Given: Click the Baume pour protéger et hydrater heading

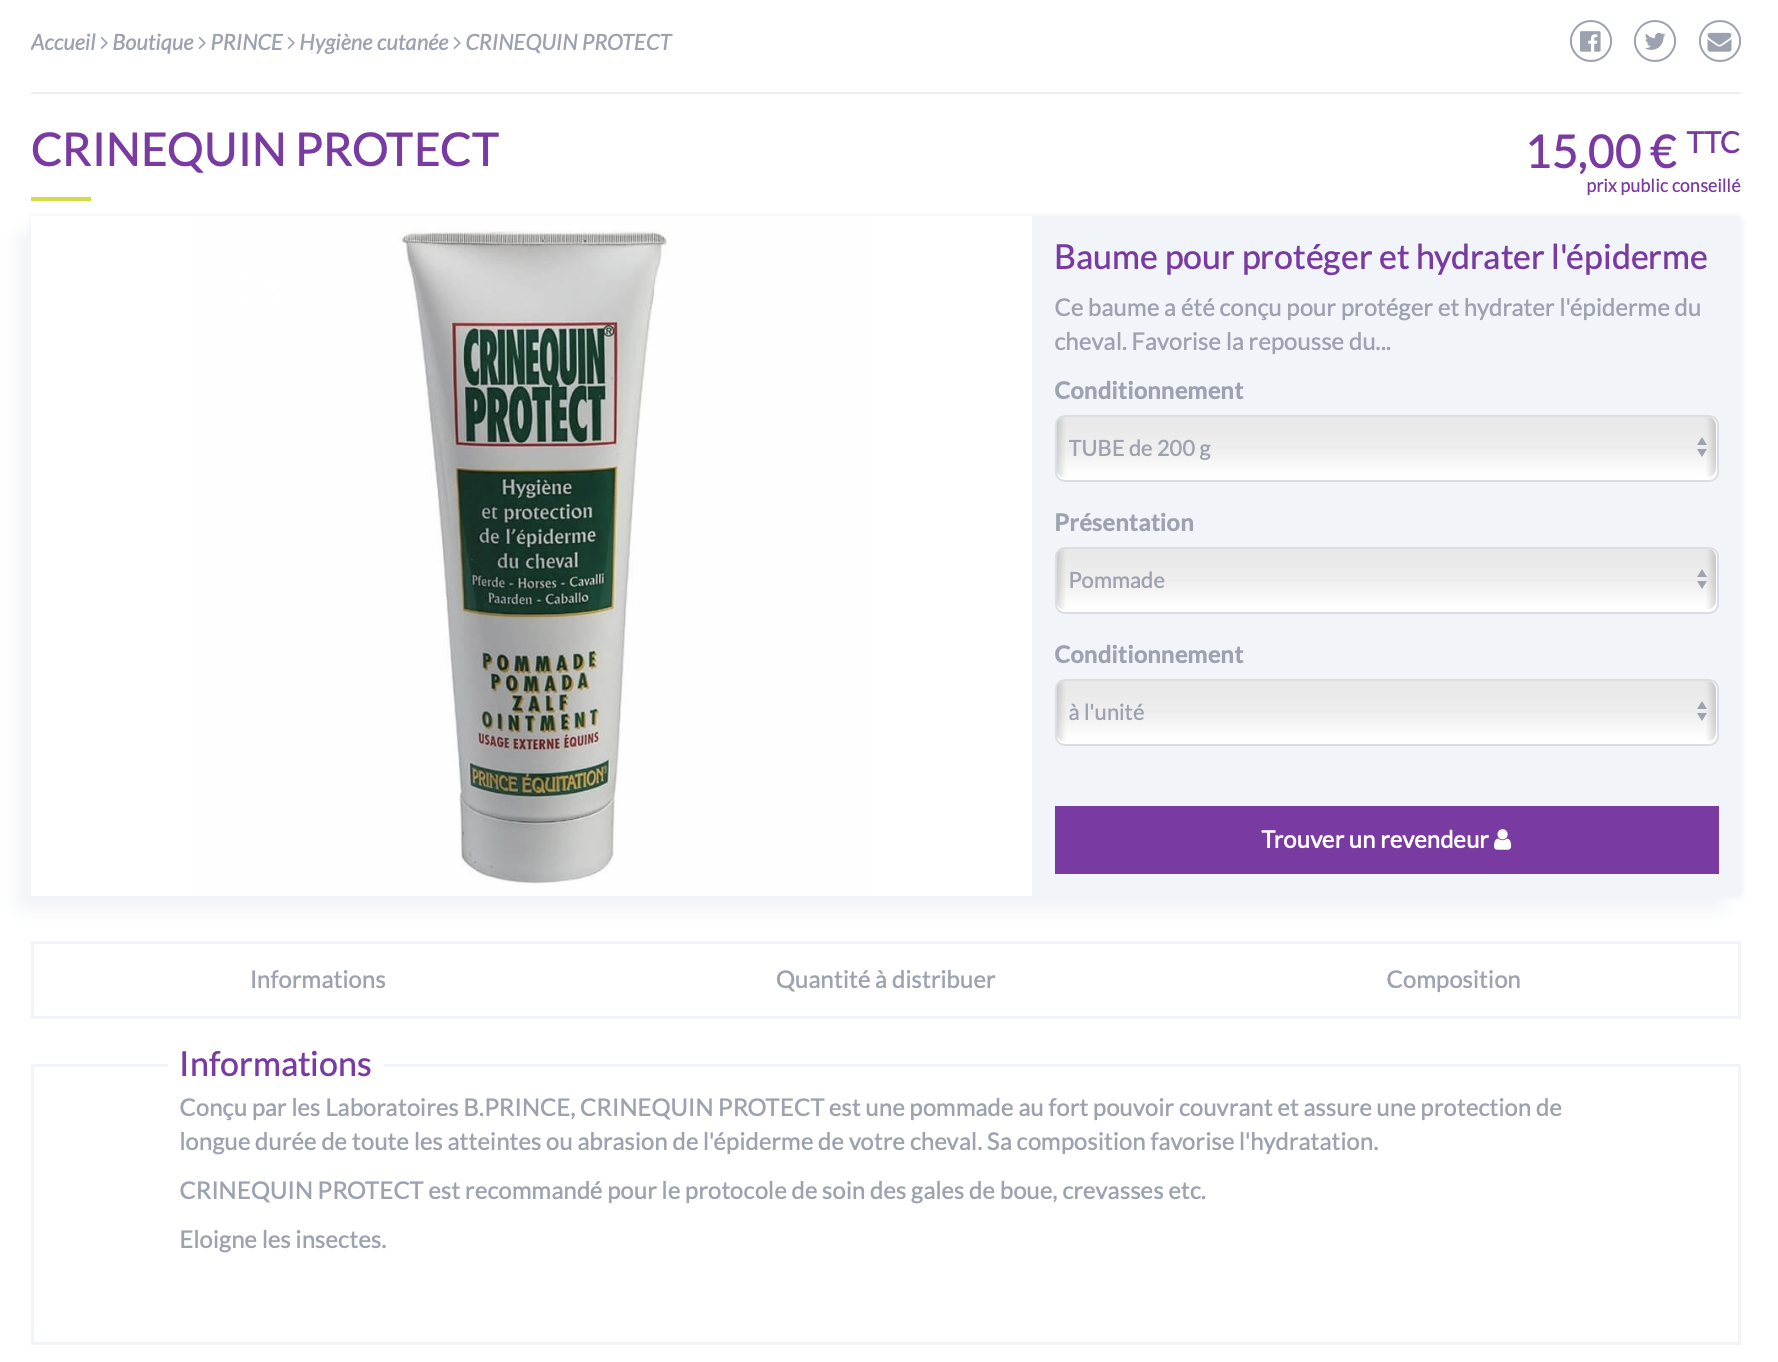Looking at the screenshot, I should coord(1380,257).
